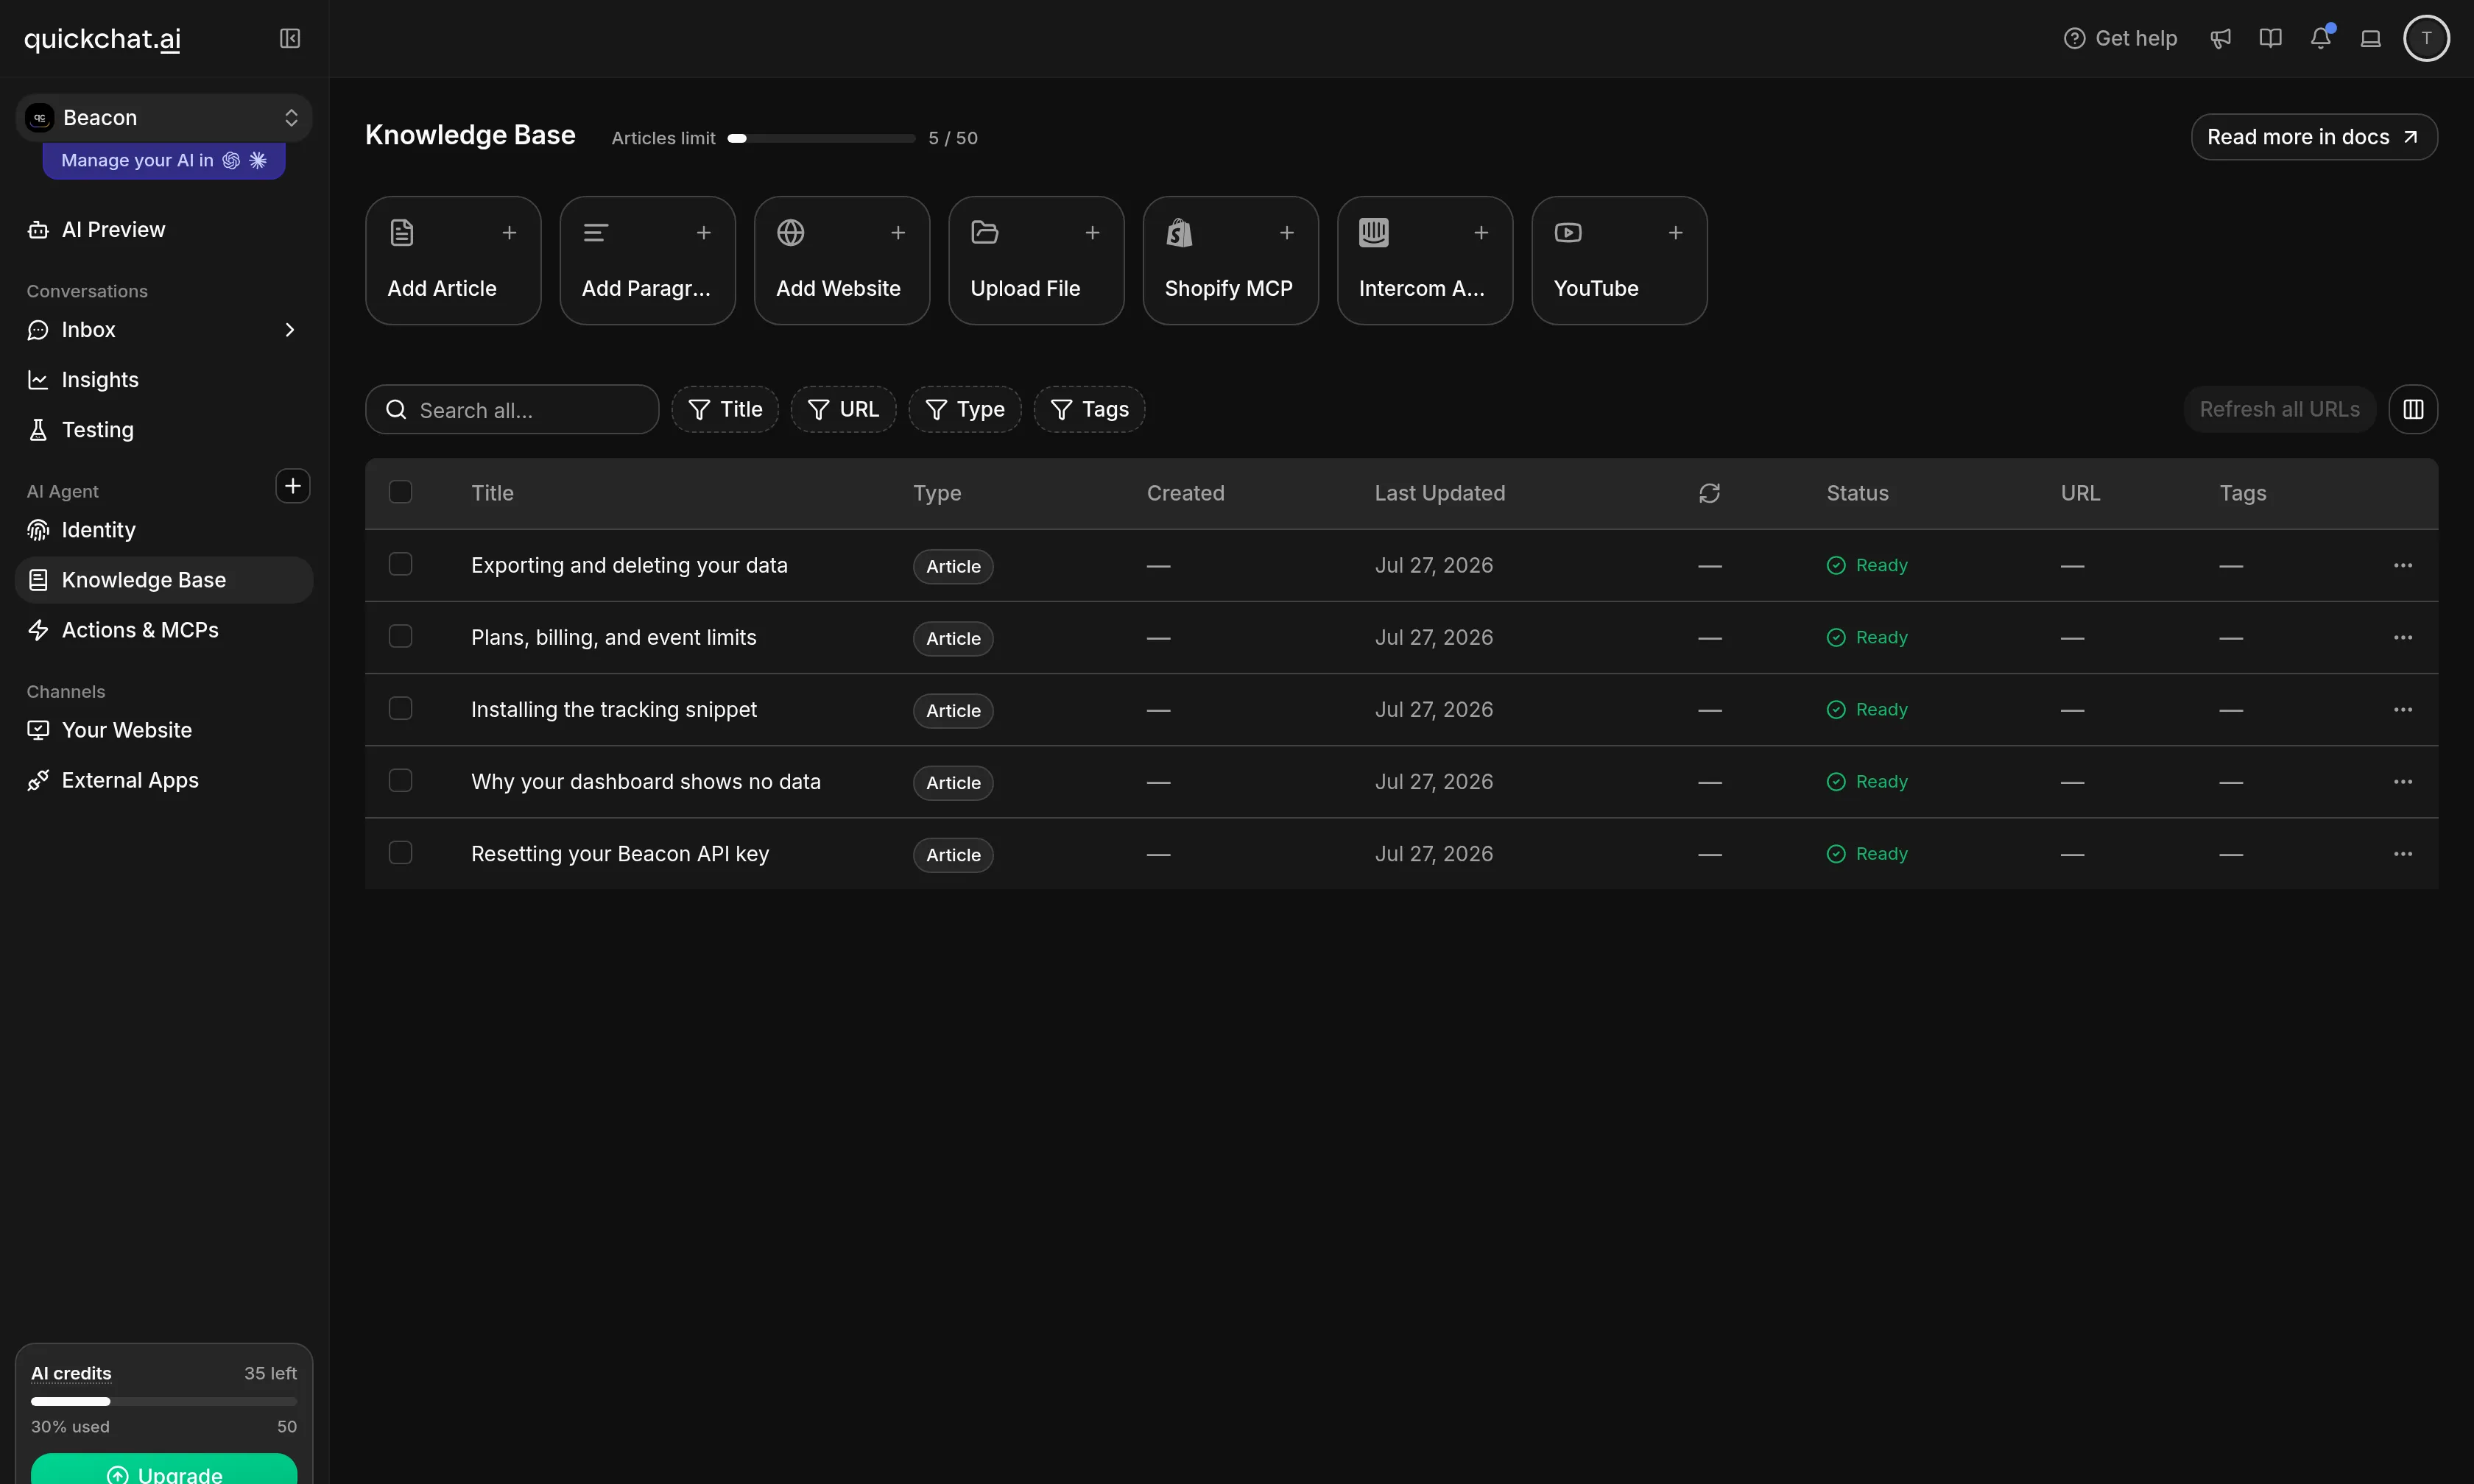Click the Articles limit progress bar
The height and width of the screenshot is (1484, 2474).
point(821,138)
